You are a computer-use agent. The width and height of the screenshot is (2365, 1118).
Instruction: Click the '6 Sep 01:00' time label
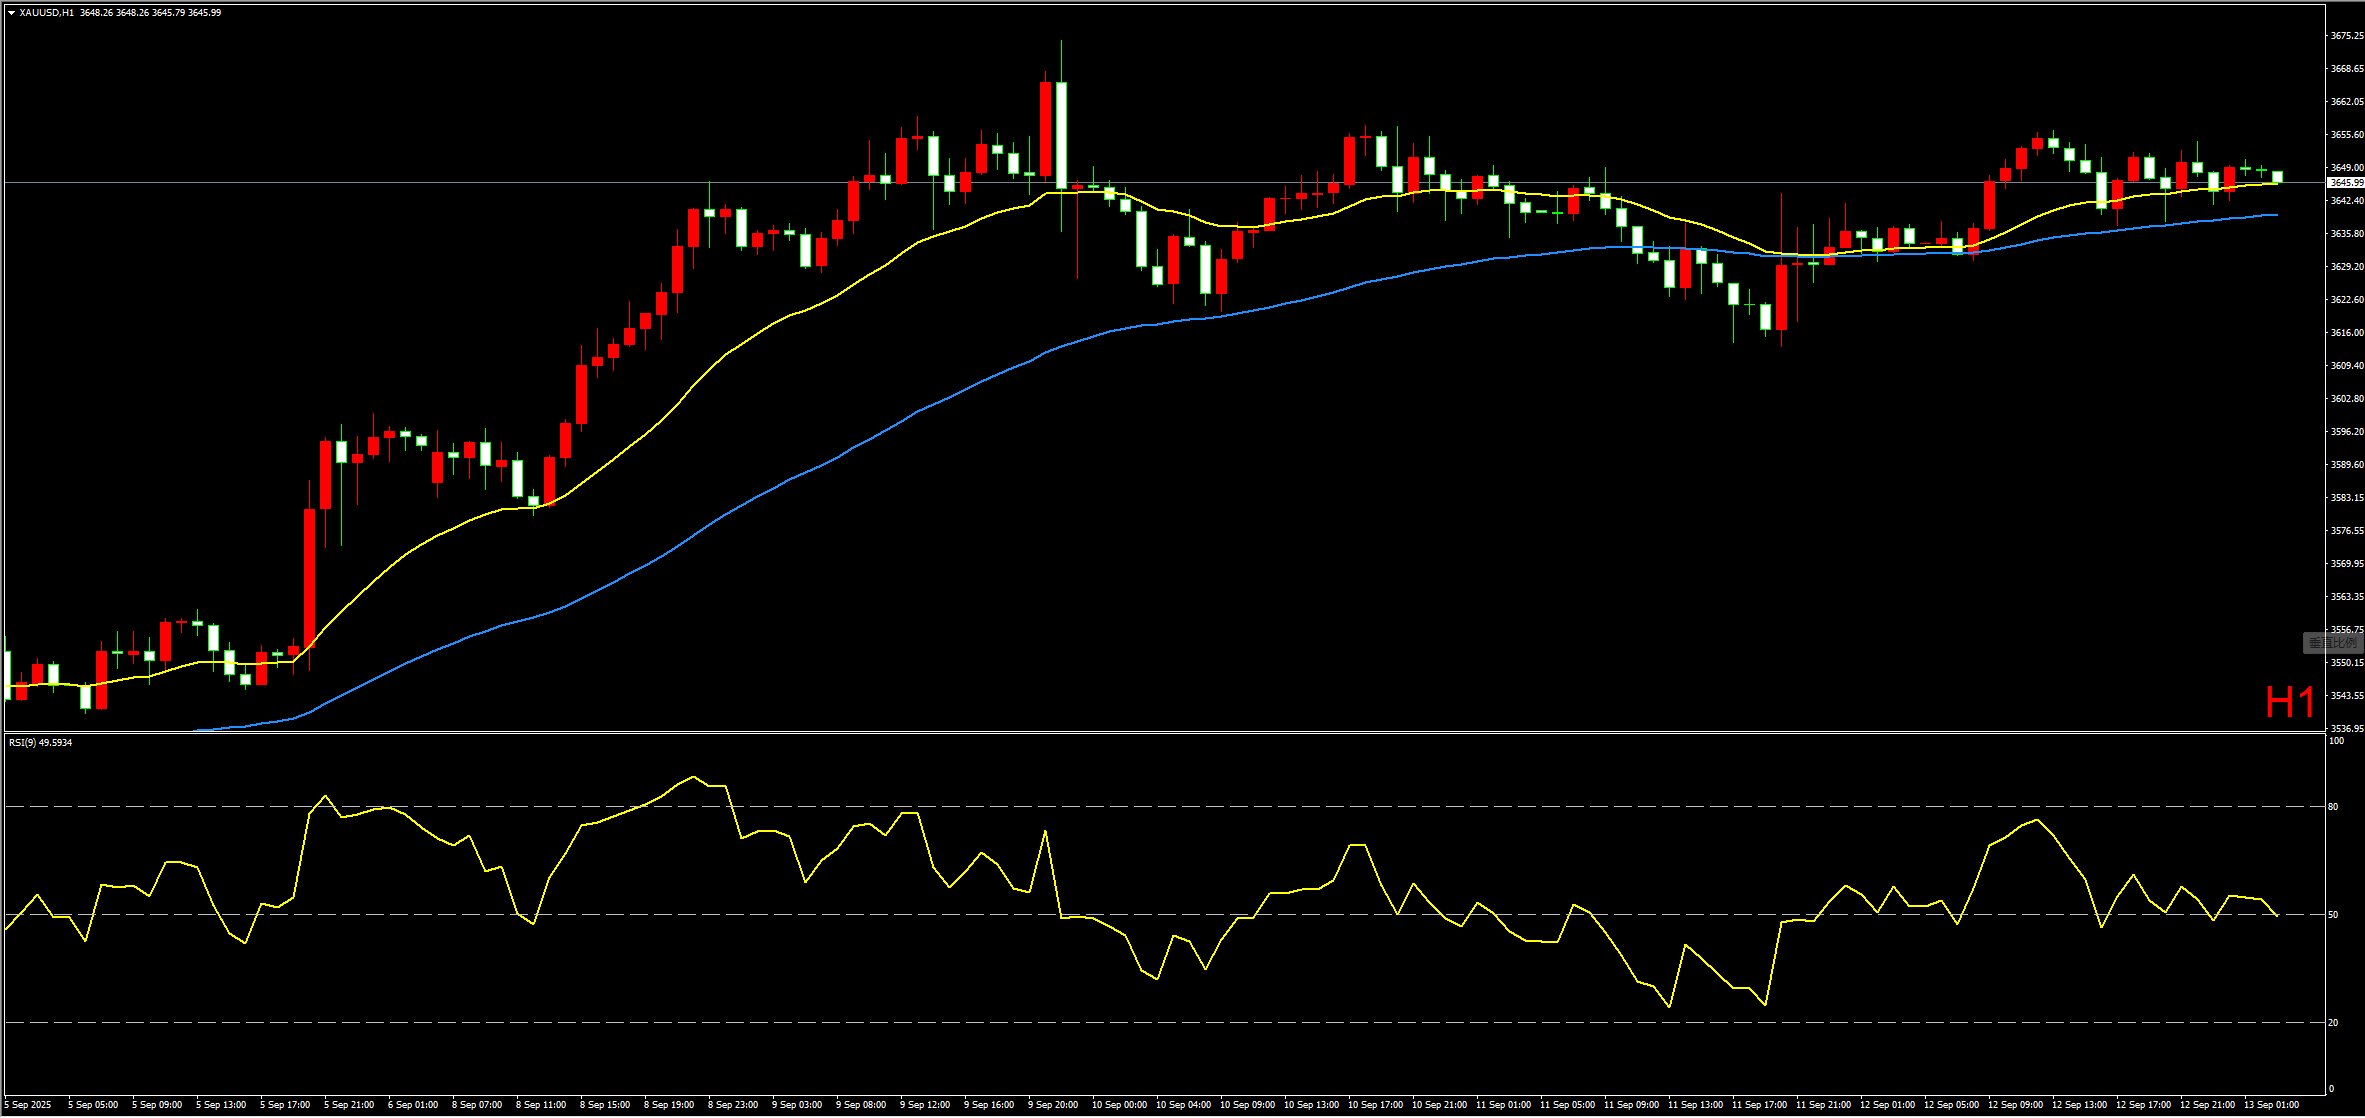(x=413, y=1105)
